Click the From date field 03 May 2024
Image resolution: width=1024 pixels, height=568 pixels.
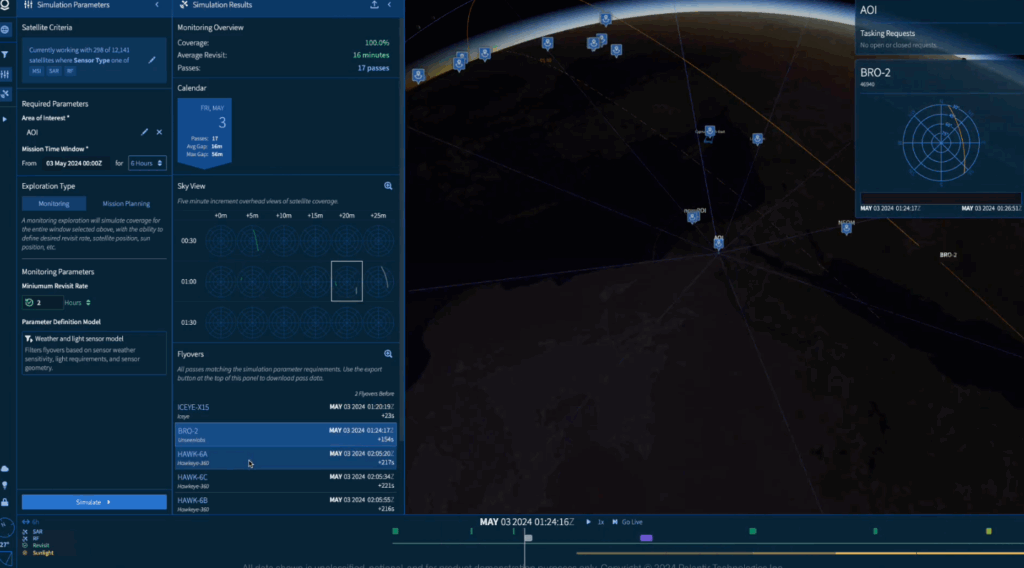[x=74, y=163]
